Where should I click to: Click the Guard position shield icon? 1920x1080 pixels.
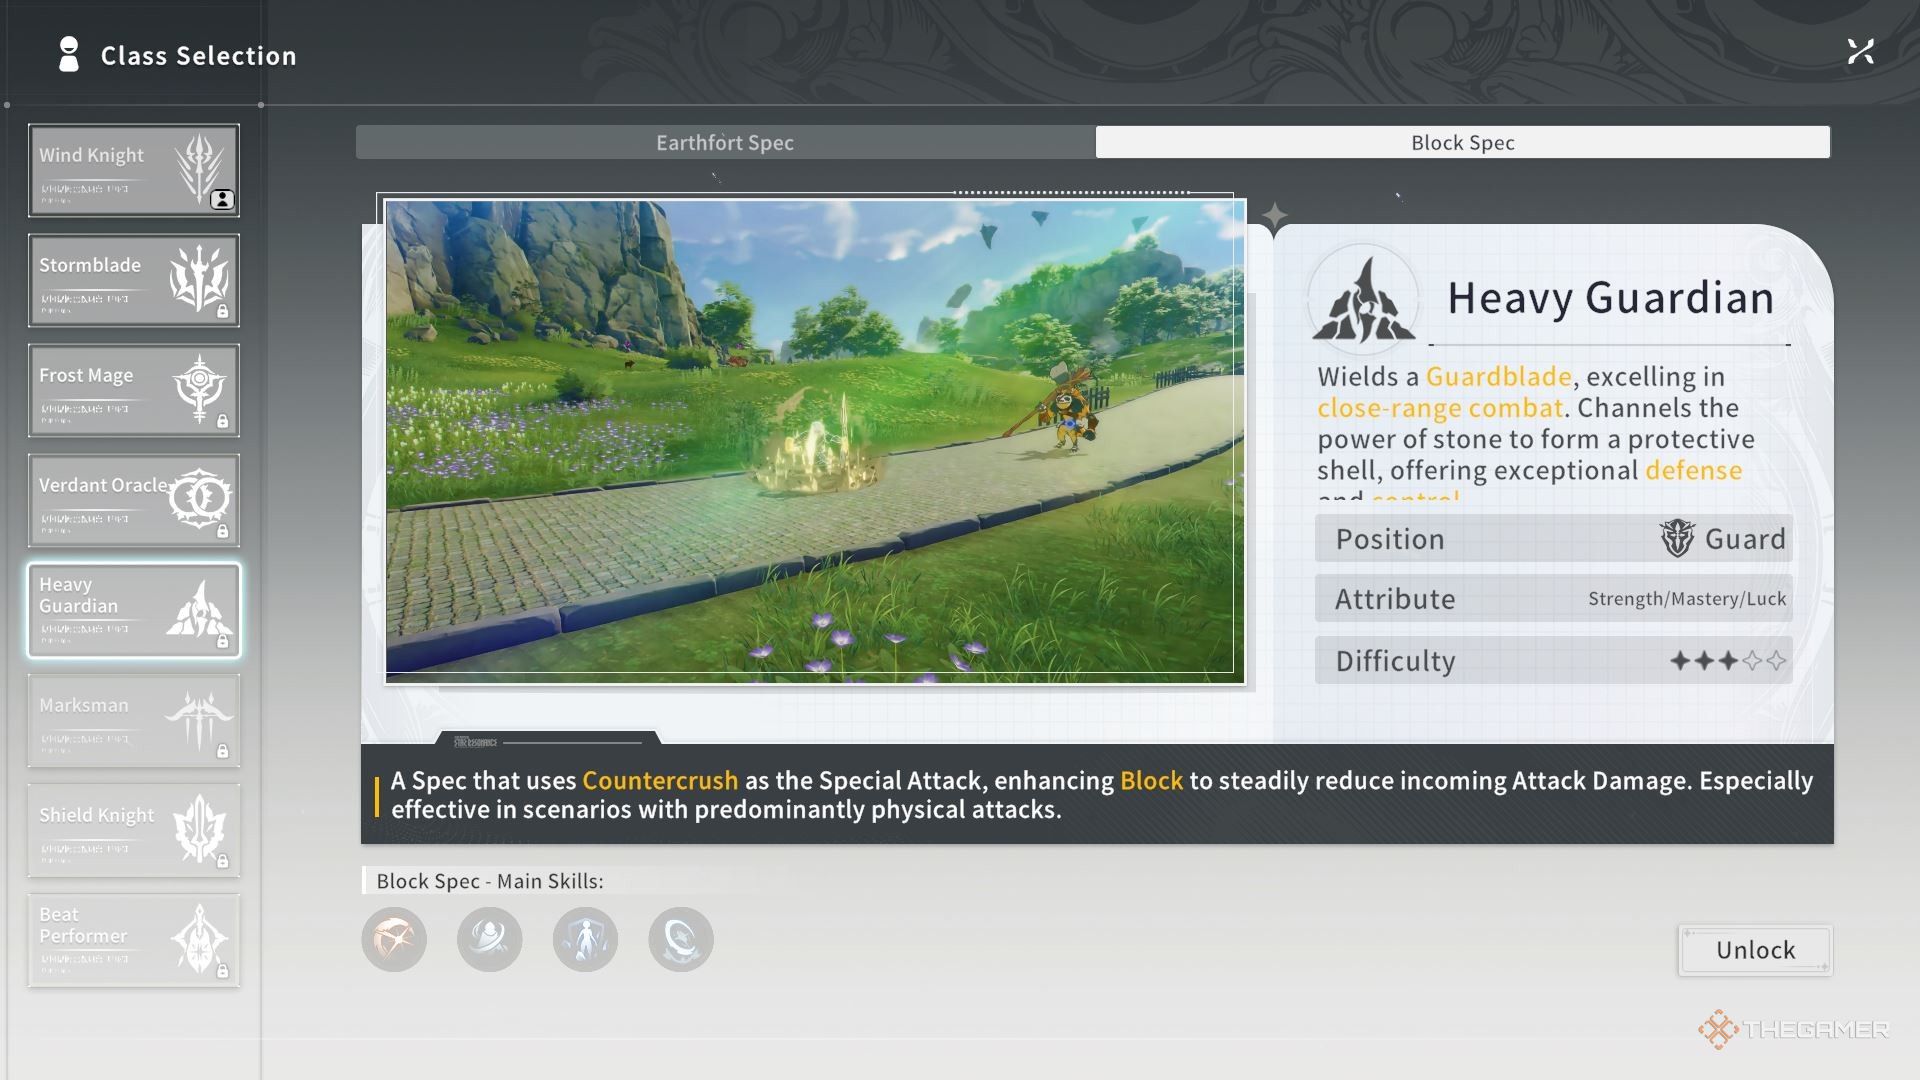tap(1677, 538)
